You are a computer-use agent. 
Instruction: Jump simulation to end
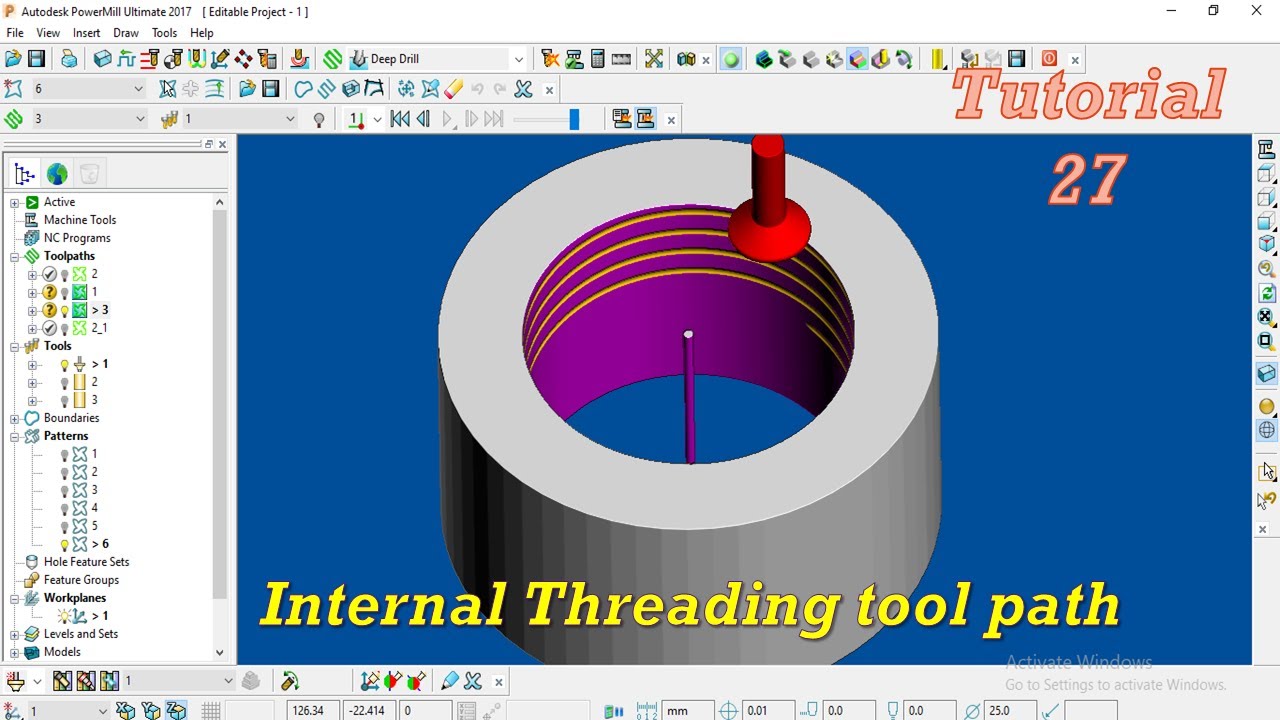494,119
